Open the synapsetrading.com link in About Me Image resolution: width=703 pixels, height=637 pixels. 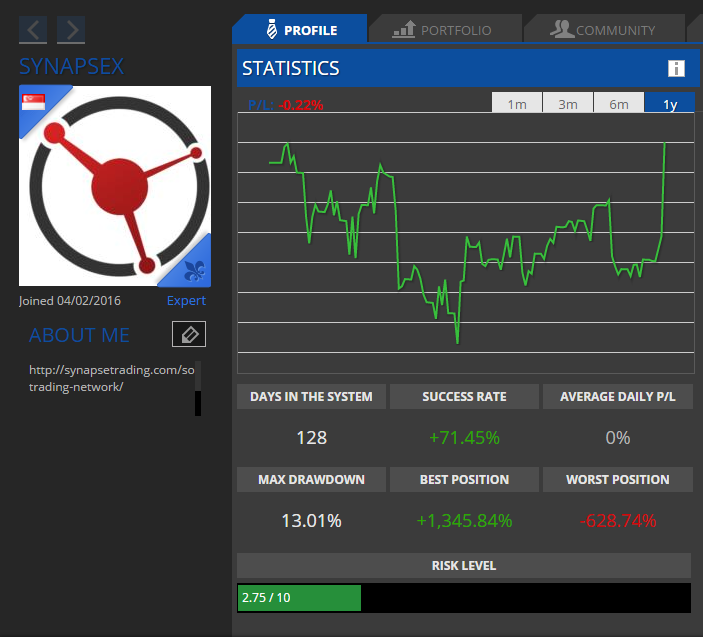tap(112, 378)
